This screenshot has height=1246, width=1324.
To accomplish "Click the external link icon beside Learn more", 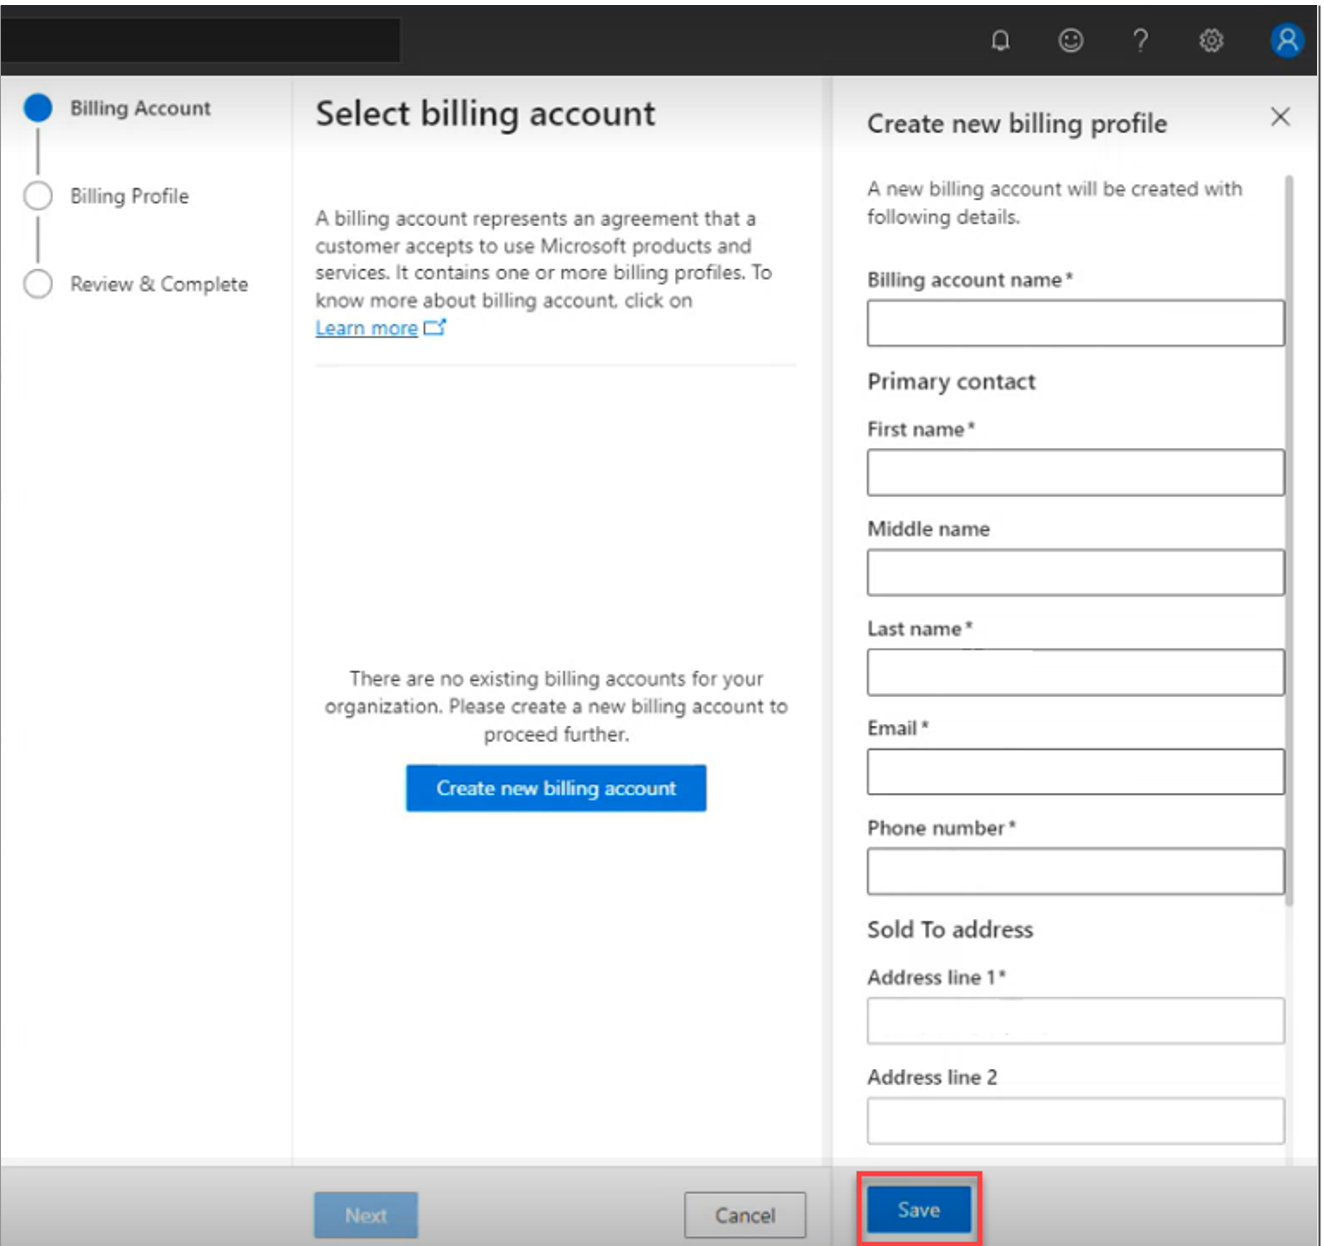I will [435, 328].
